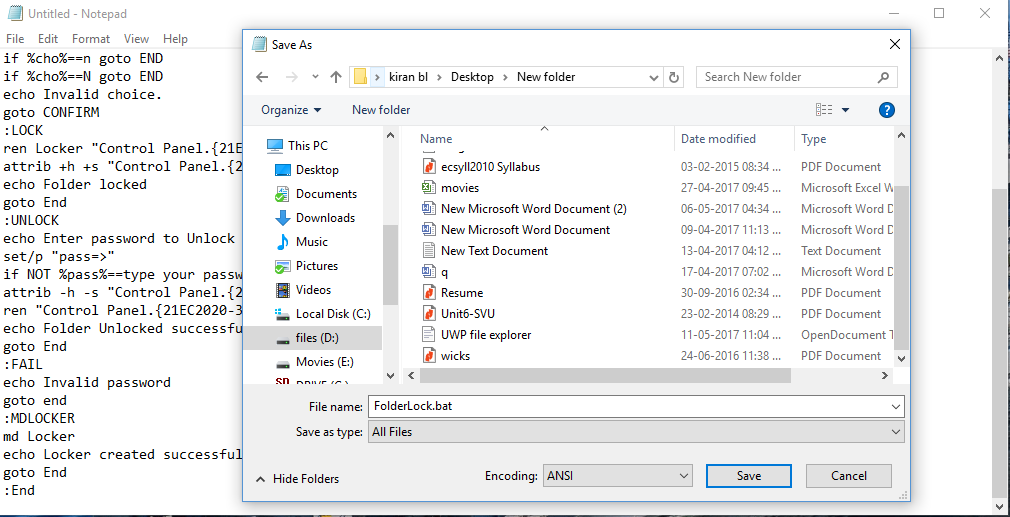Image resolution: width=1010 pixels, height=517 pixels.
Task: Click kiran bl in address breadcrumb
Action: (x=410, y=77)
